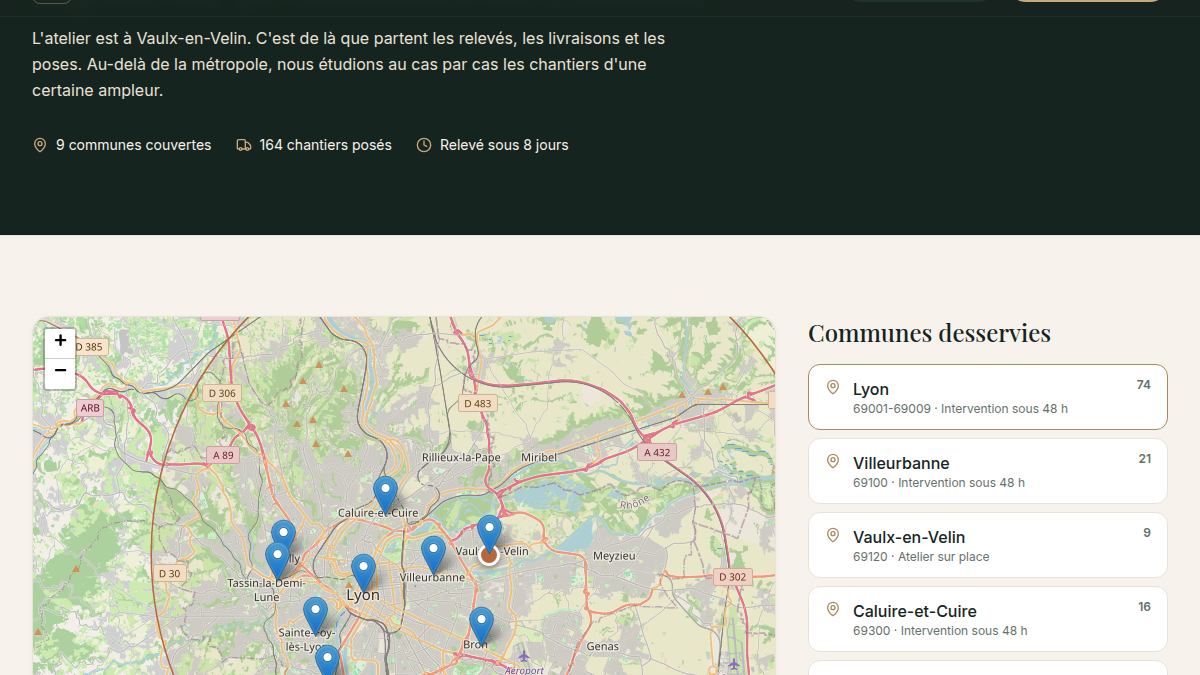Viewport: 1200px width, 675px height.
Task: Click the map pin over Bron
Action: coord(481,626)
